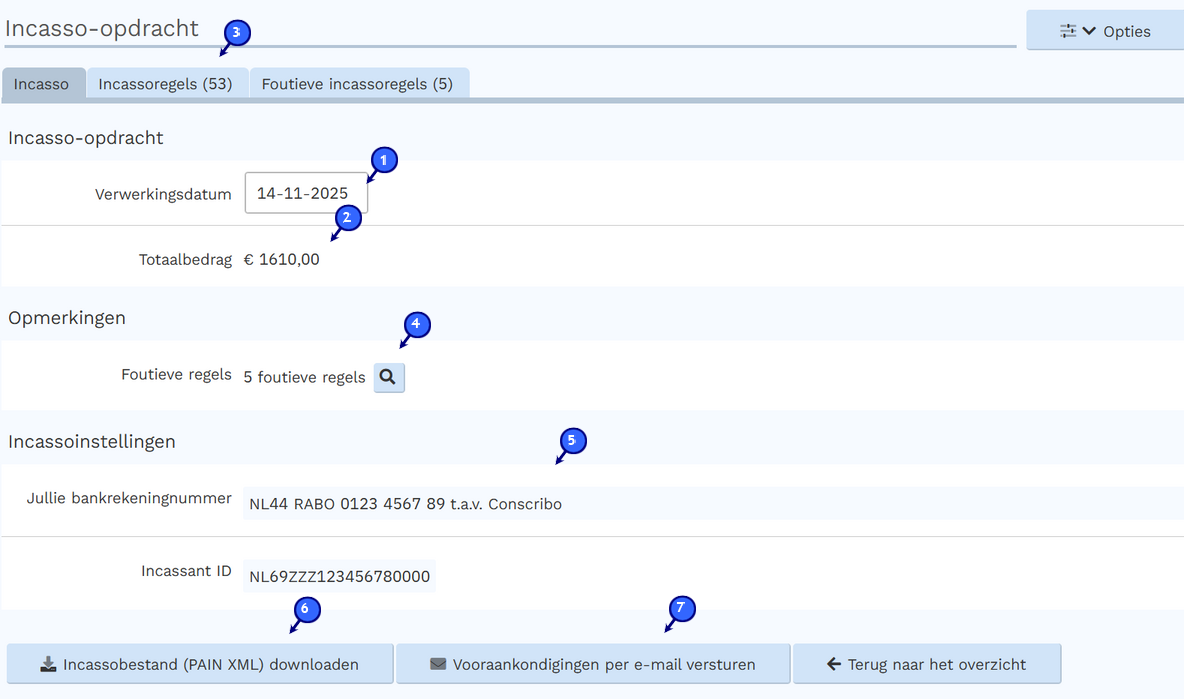The width and height of the screenshot is (1184, 699).
Task: Click the blue marker numbered 5
Action: 571,441
